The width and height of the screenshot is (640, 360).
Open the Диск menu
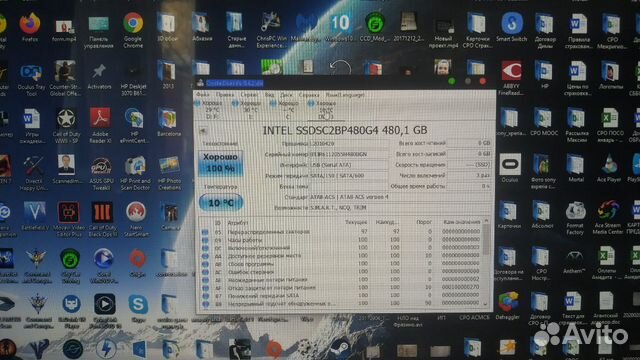tap(287, 95)
